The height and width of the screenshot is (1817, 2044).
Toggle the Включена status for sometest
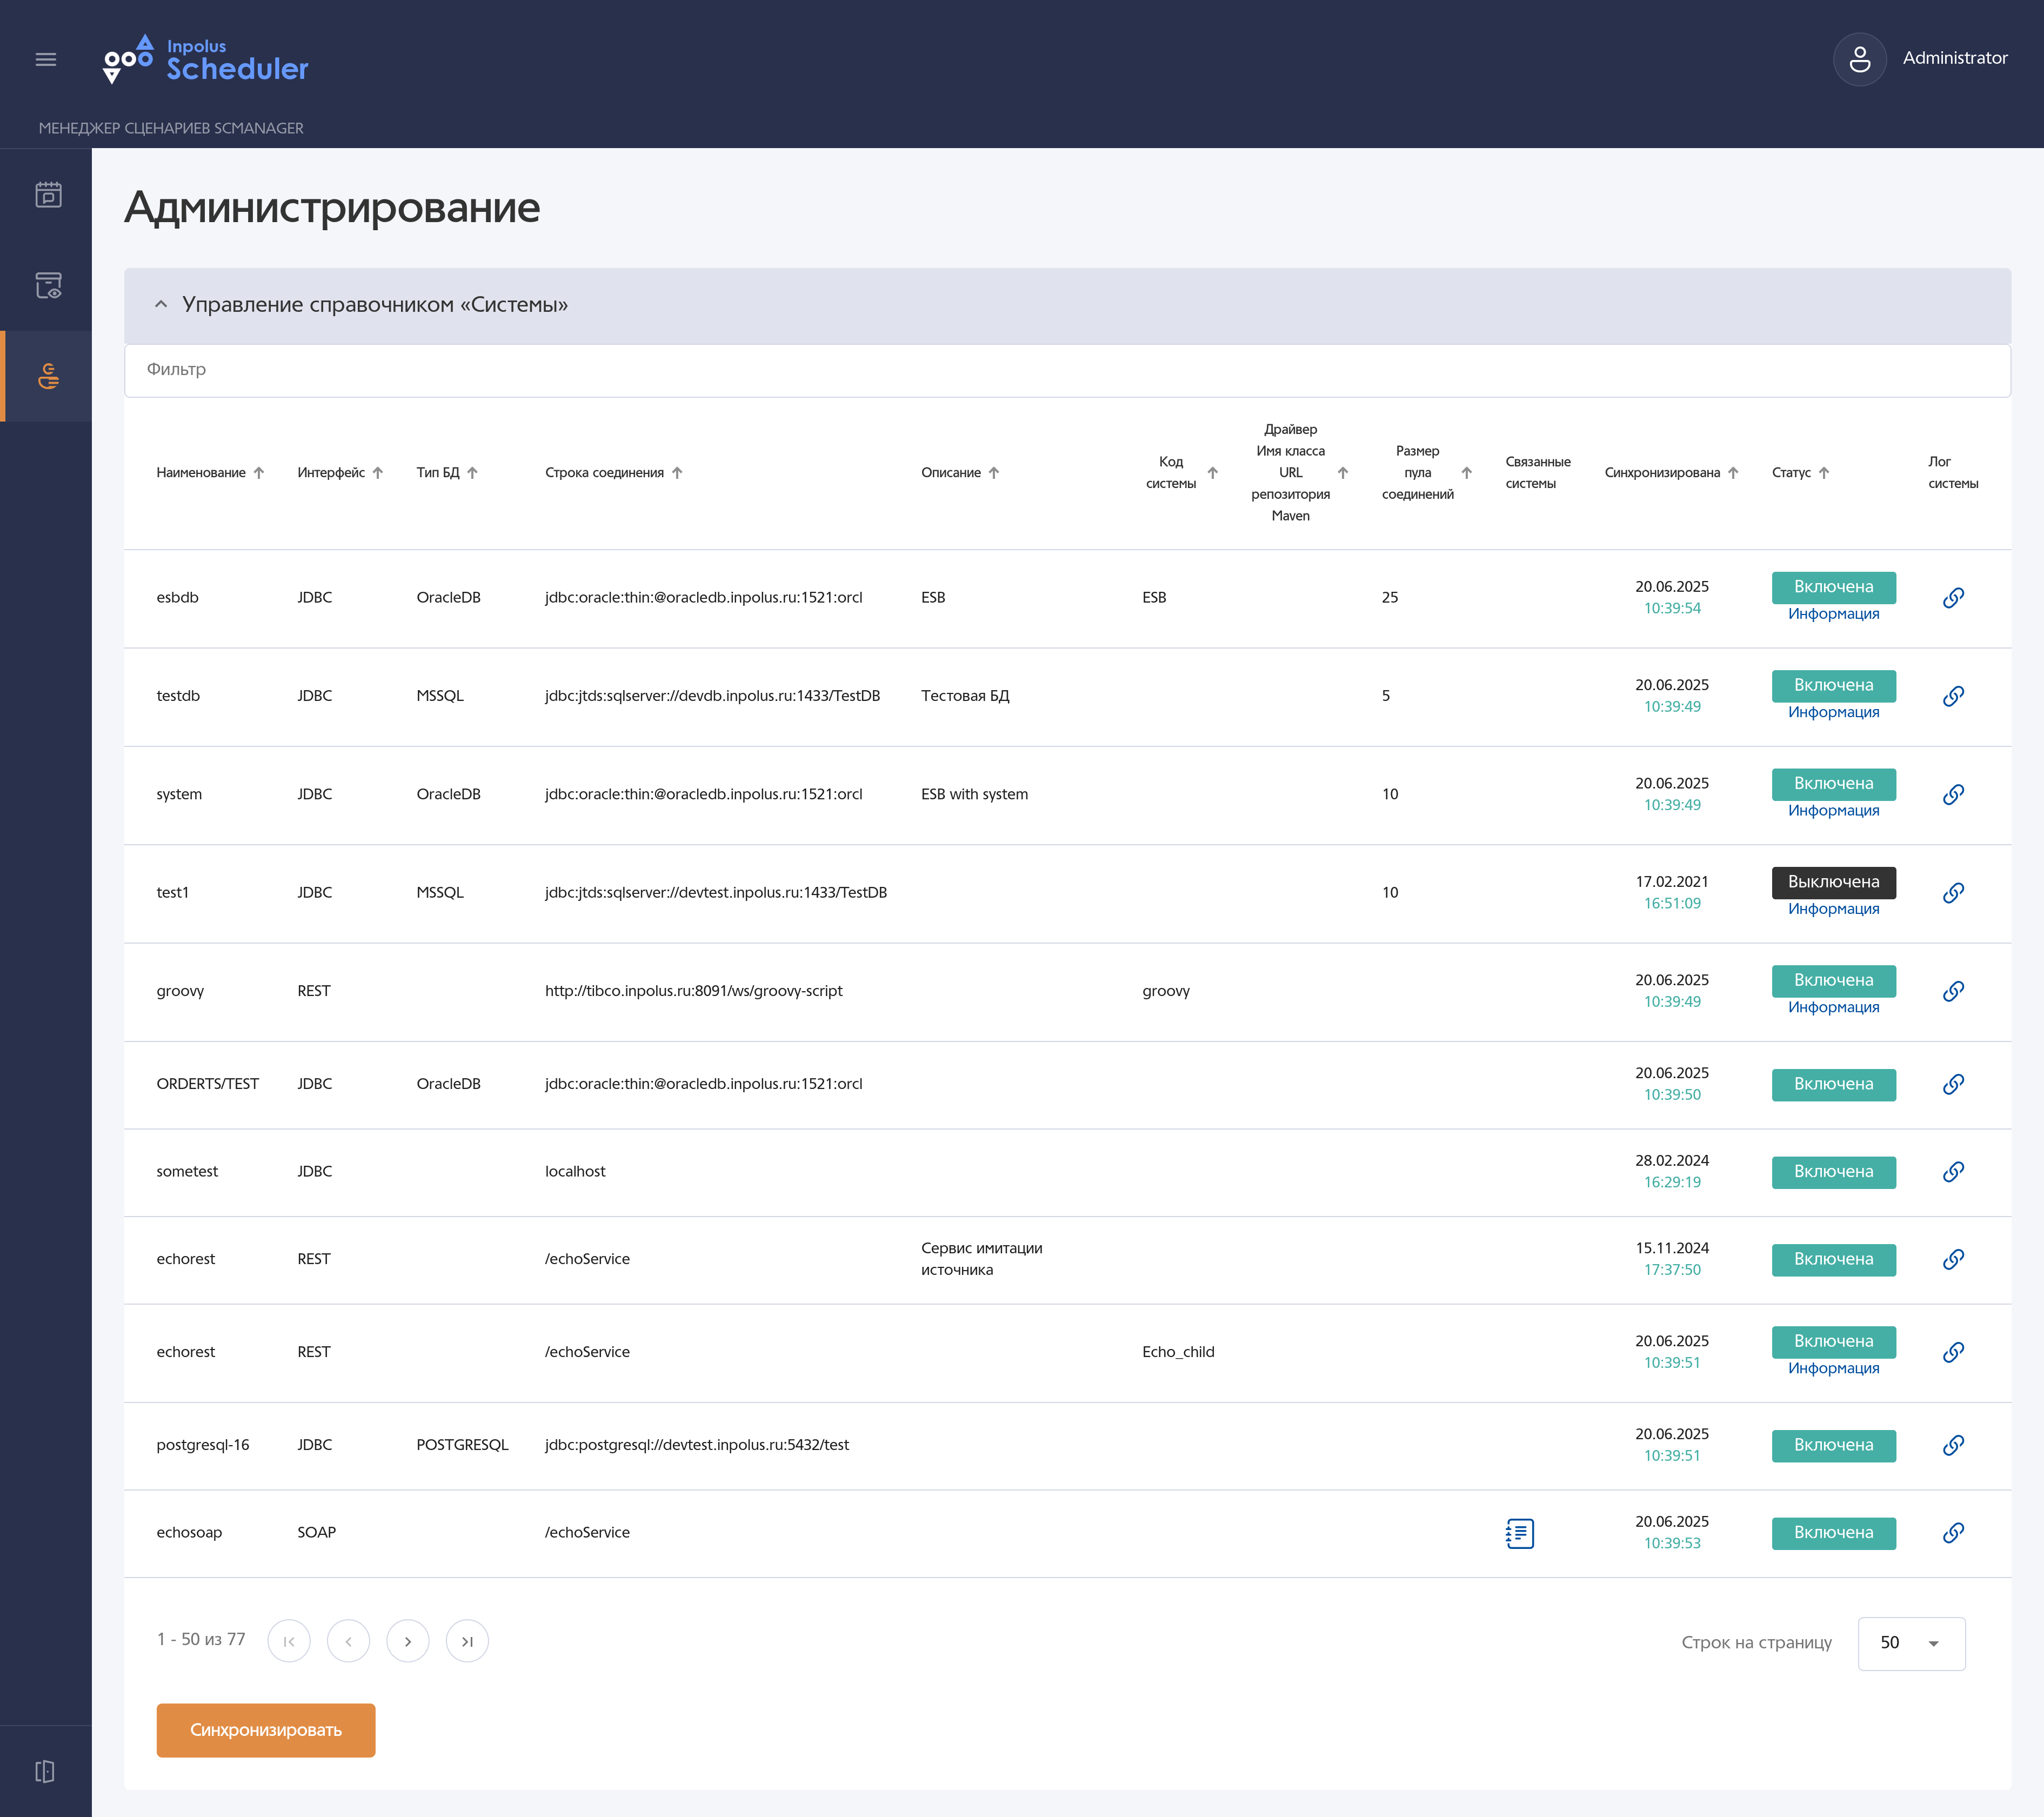1832,1171
